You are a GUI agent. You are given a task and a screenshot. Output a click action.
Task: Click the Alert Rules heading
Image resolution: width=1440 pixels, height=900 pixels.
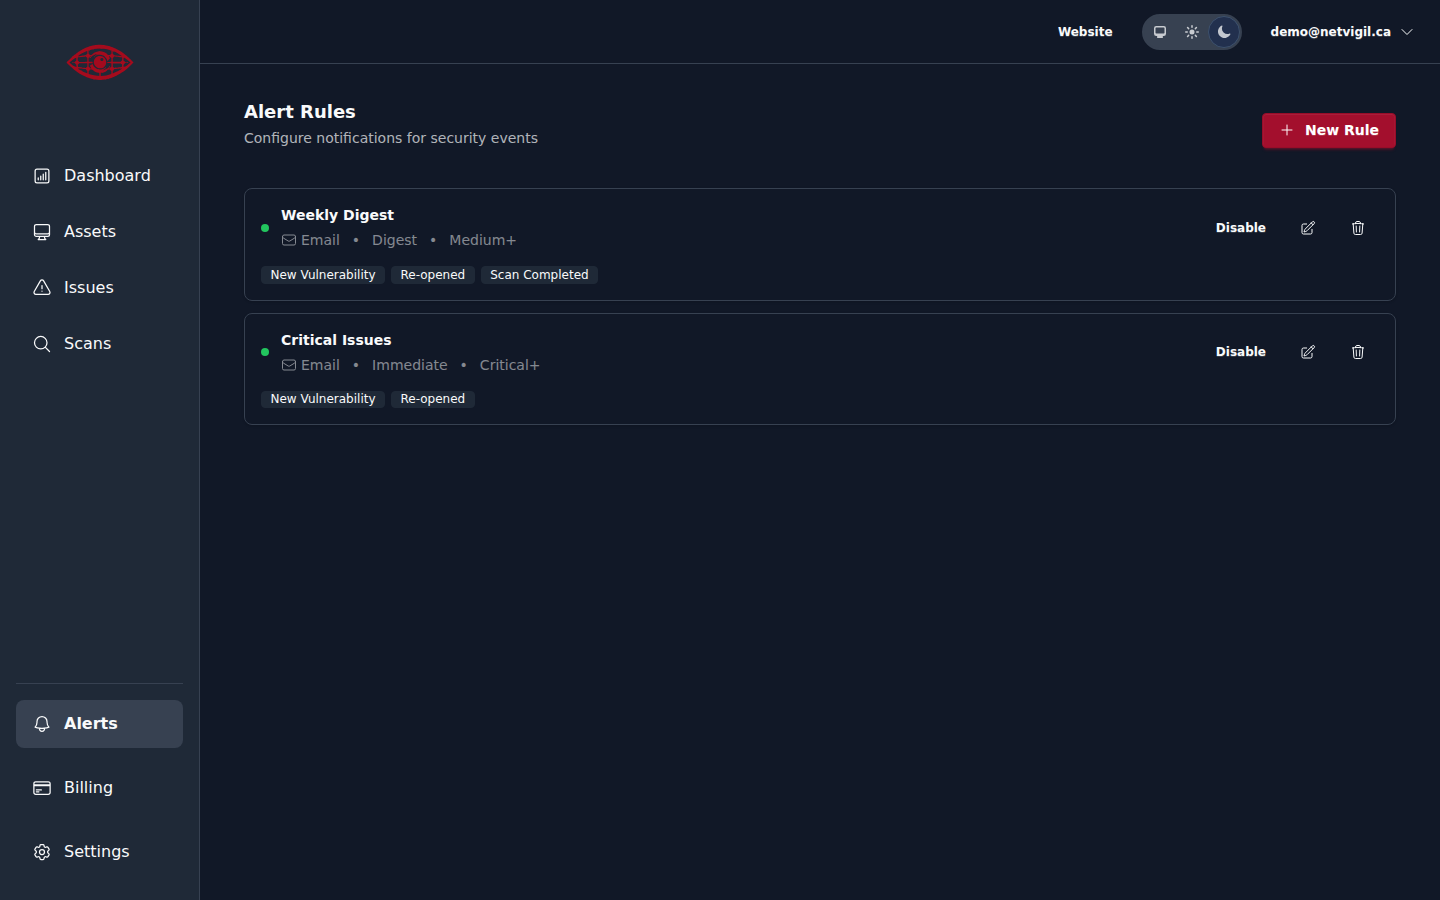point(300,112)
